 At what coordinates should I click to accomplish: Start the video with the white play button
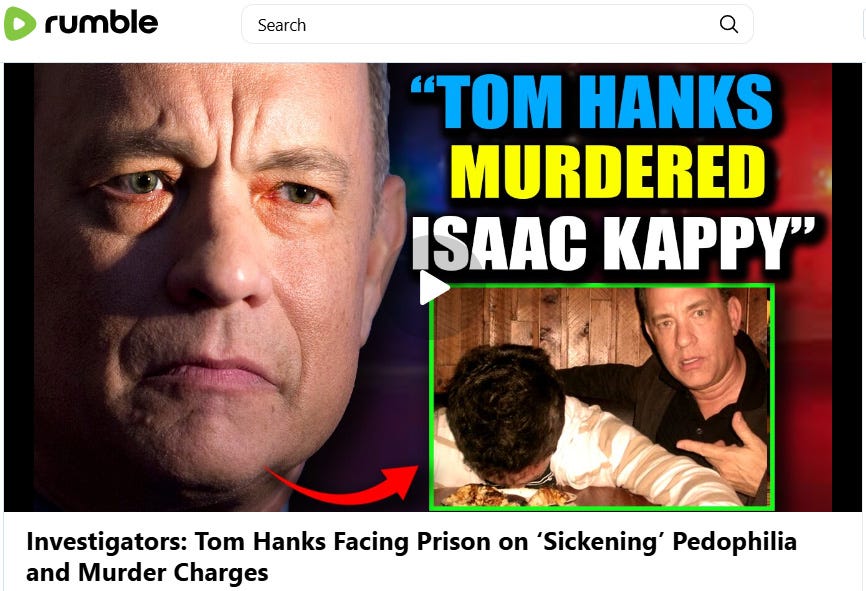[x=434, y=287]
